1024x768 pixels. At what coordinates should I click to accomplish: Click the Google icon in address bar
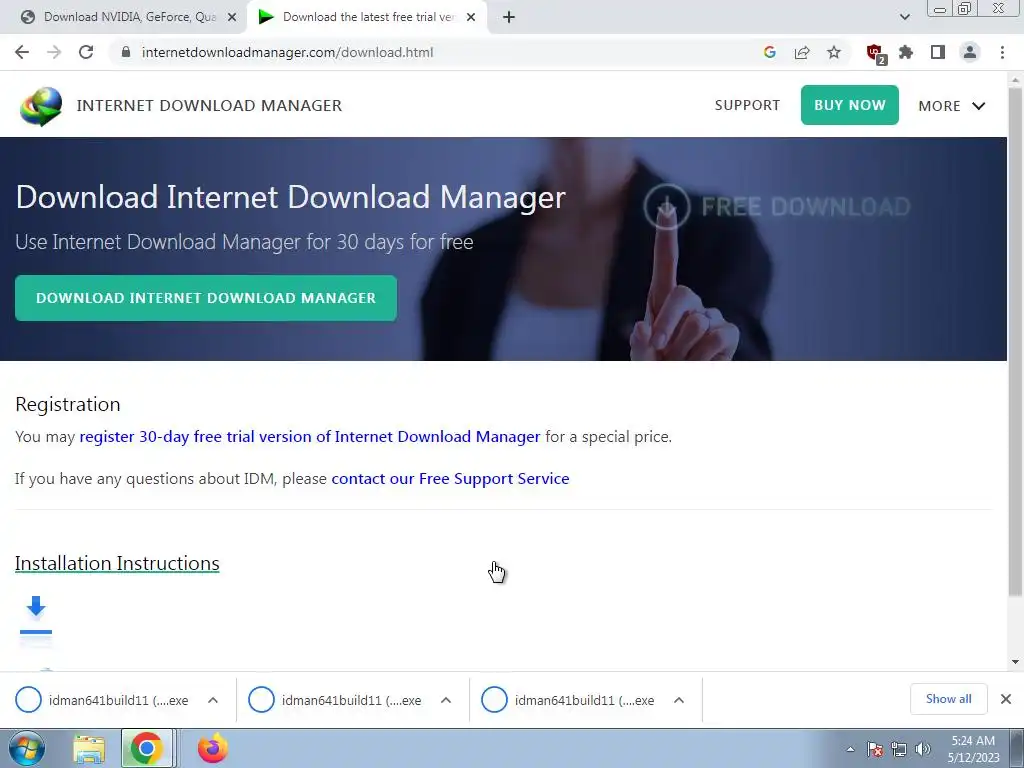(770, 52)
